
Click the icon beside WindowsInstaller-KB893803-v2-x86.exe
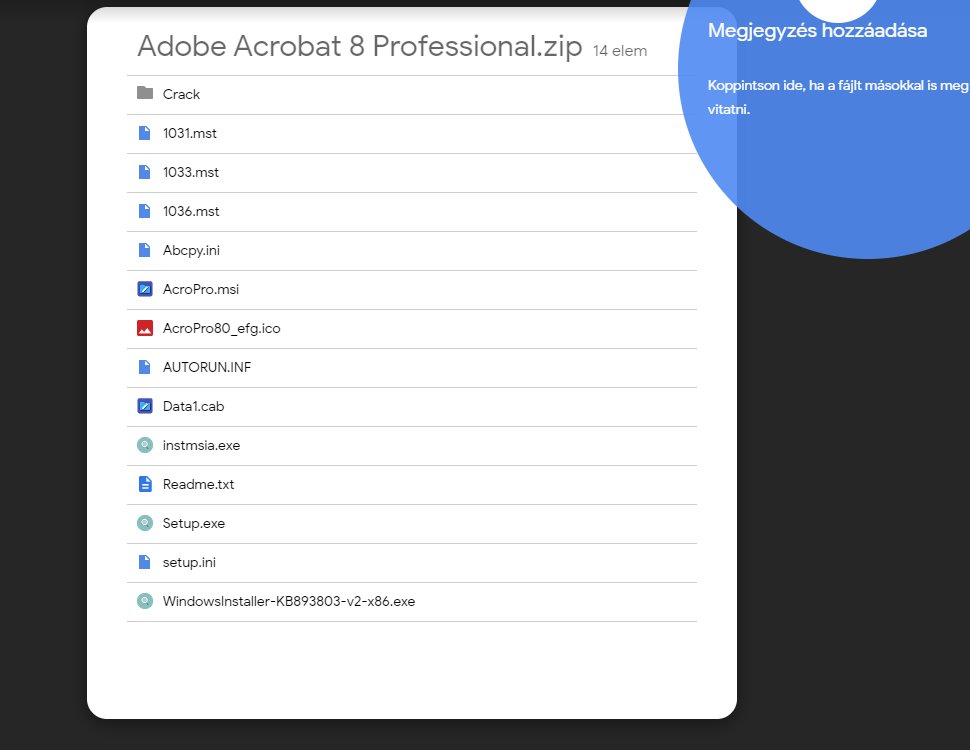pyautogui.click(x=145, y=601)
